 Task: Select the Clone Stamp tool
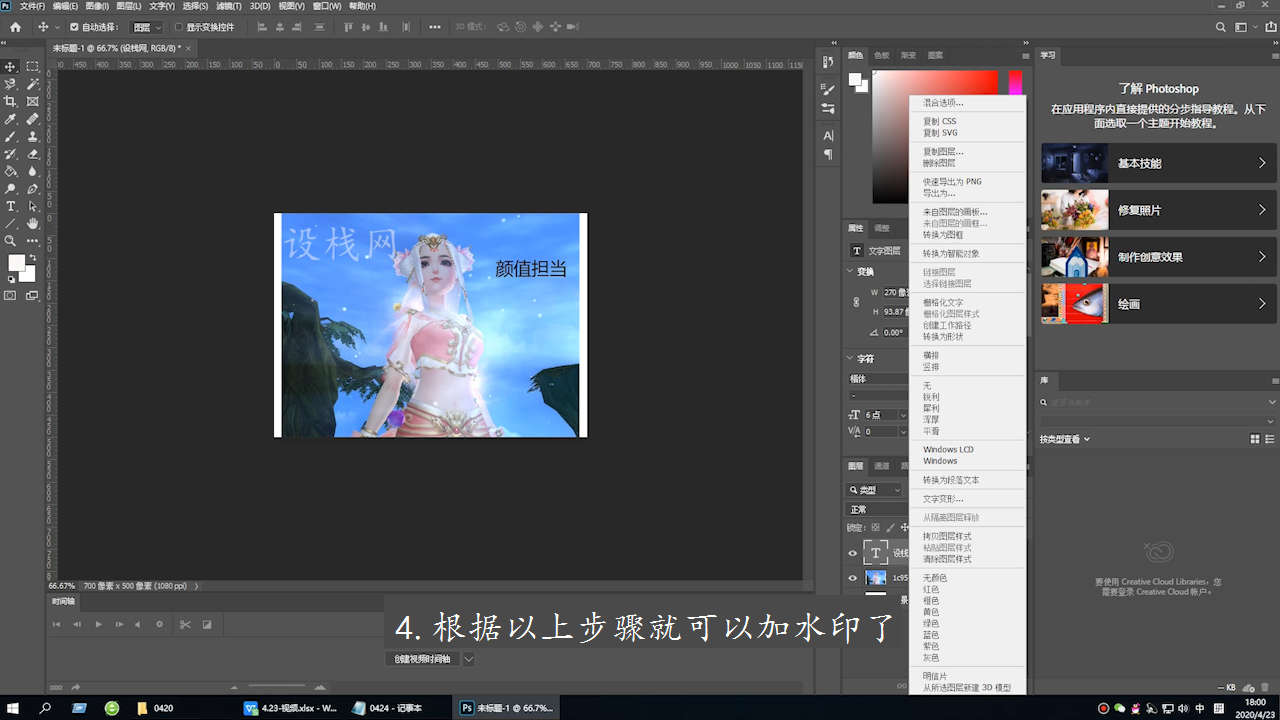tap(33, 136)
